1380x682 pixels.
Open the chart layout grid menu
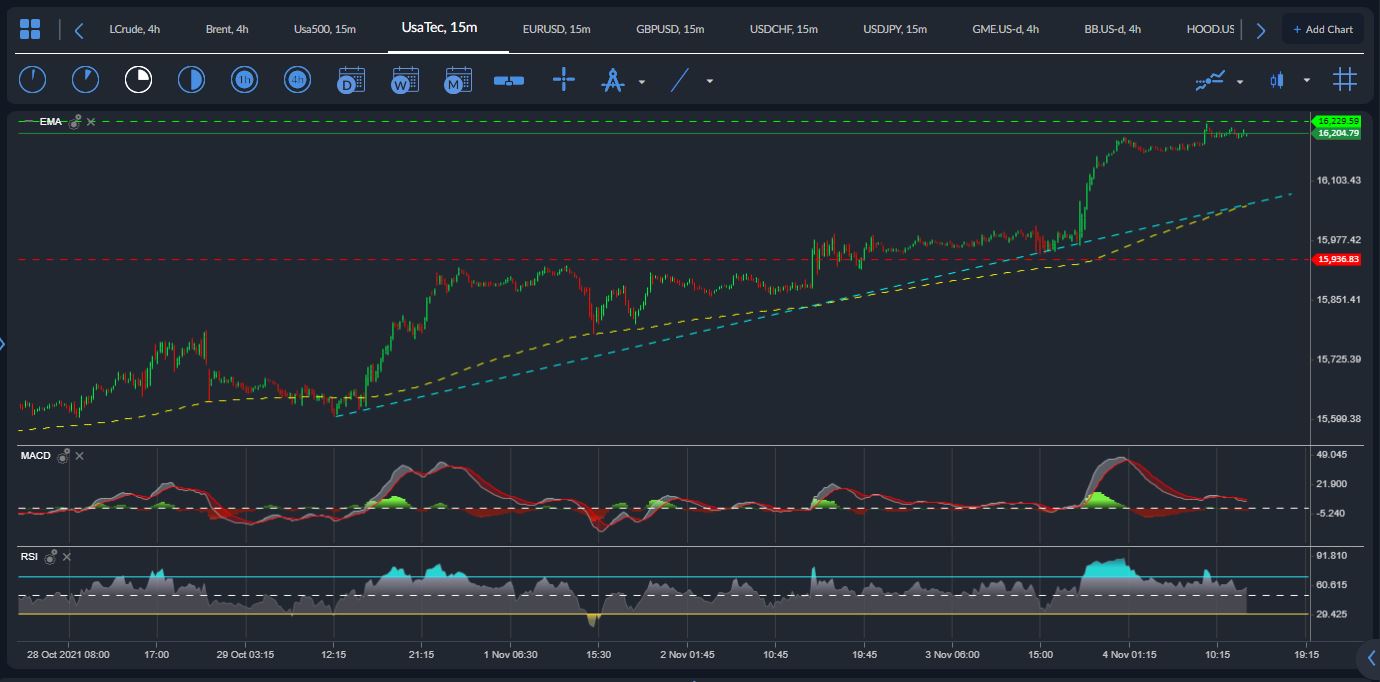coord(30,29)
